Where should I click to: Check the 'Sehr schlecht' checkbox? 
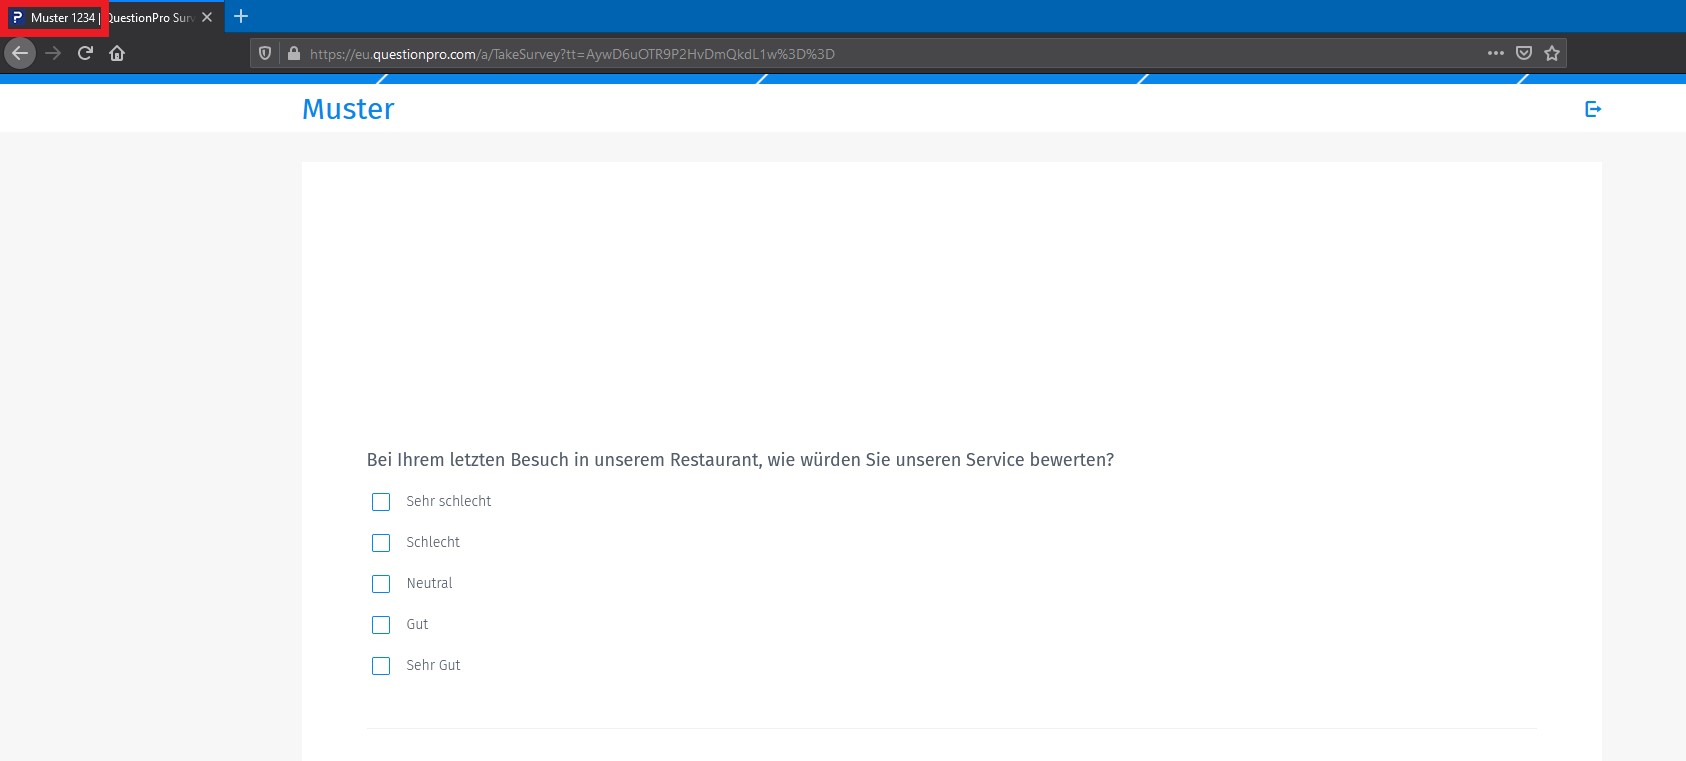coord(381,502)
